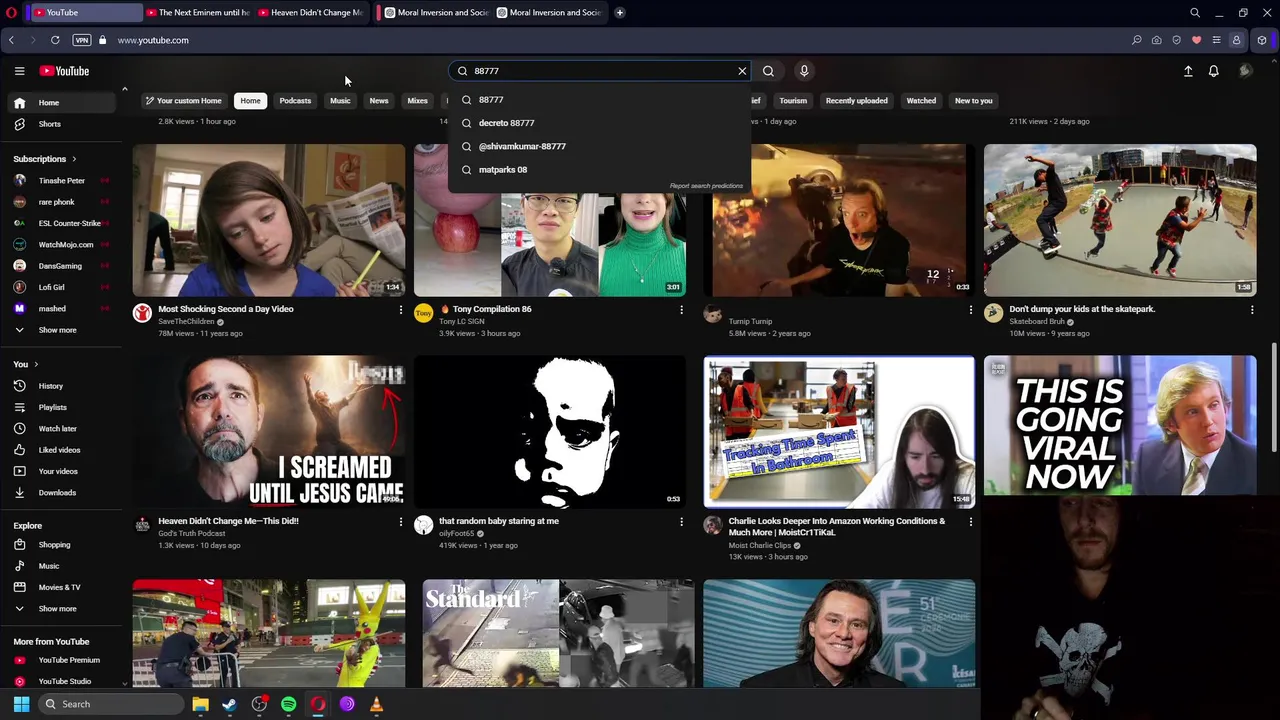Image resolution: width=1280 pixels, height=720 pixels.
Task: Select the Watched filter chip
Action: tap(921, 101)
